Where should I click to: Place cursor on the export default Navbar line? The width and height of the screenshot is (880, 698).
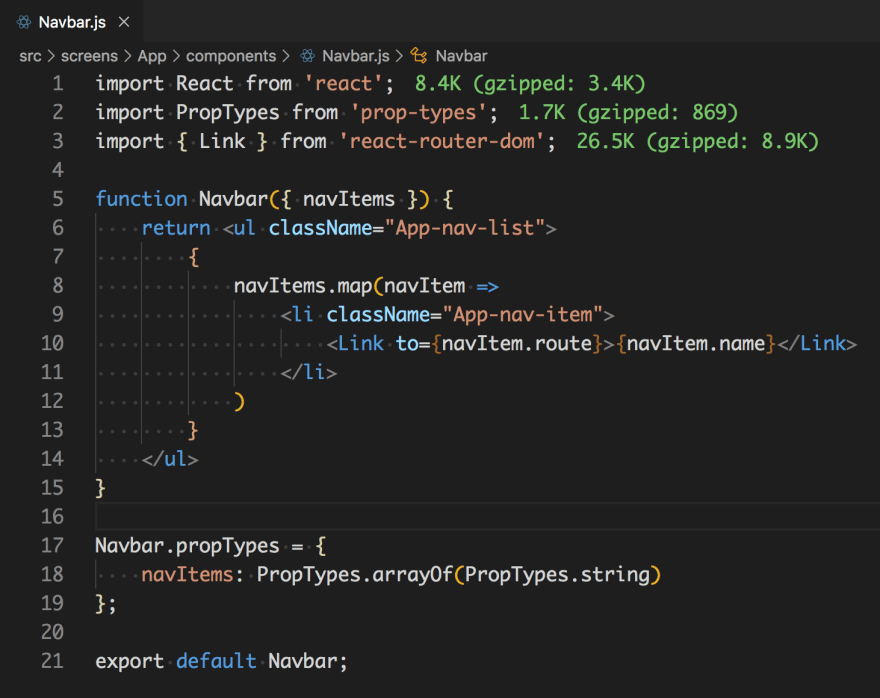point(220,661)
